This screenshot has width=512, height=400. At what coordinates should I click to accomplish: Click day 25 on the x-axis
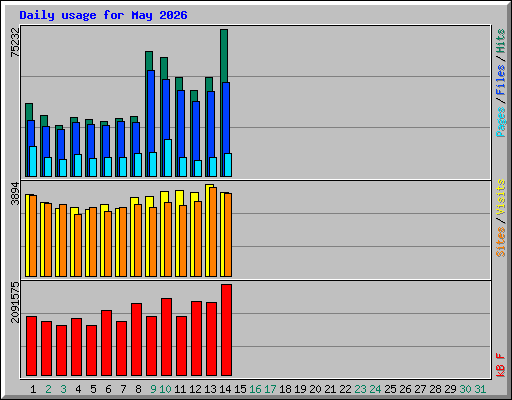point(390,389)
